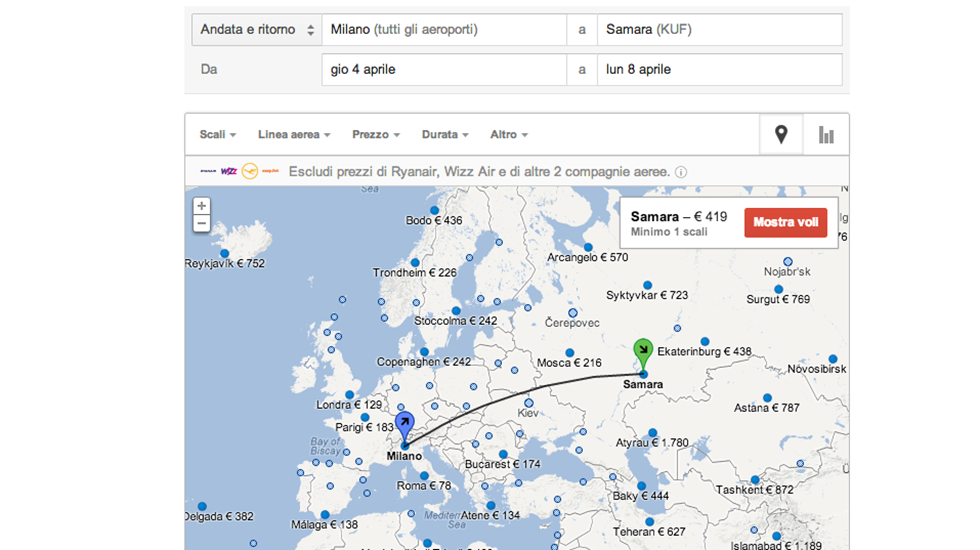Click the Samara (KUF) destination field
Screen dimensions: 980x550
pyautogui.click(x=719, y=30)
